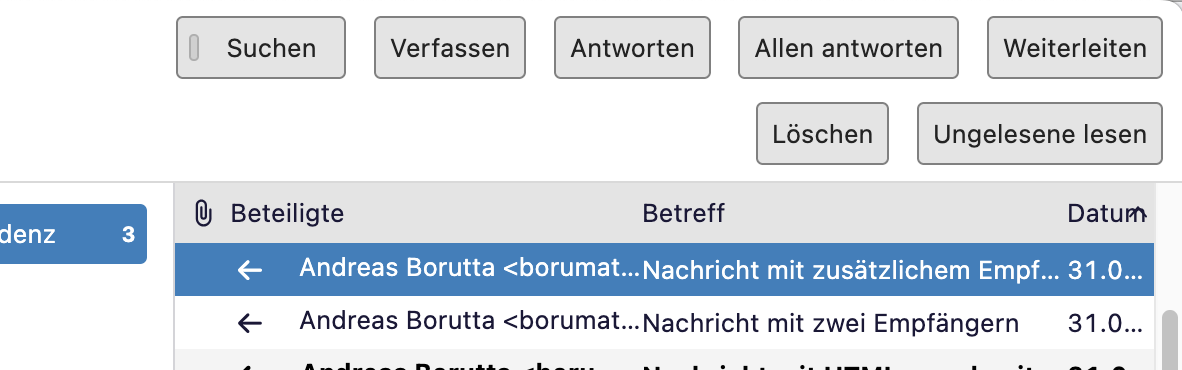Select the highlighted sidebar folder ending in denz

(x=73, y=234)
